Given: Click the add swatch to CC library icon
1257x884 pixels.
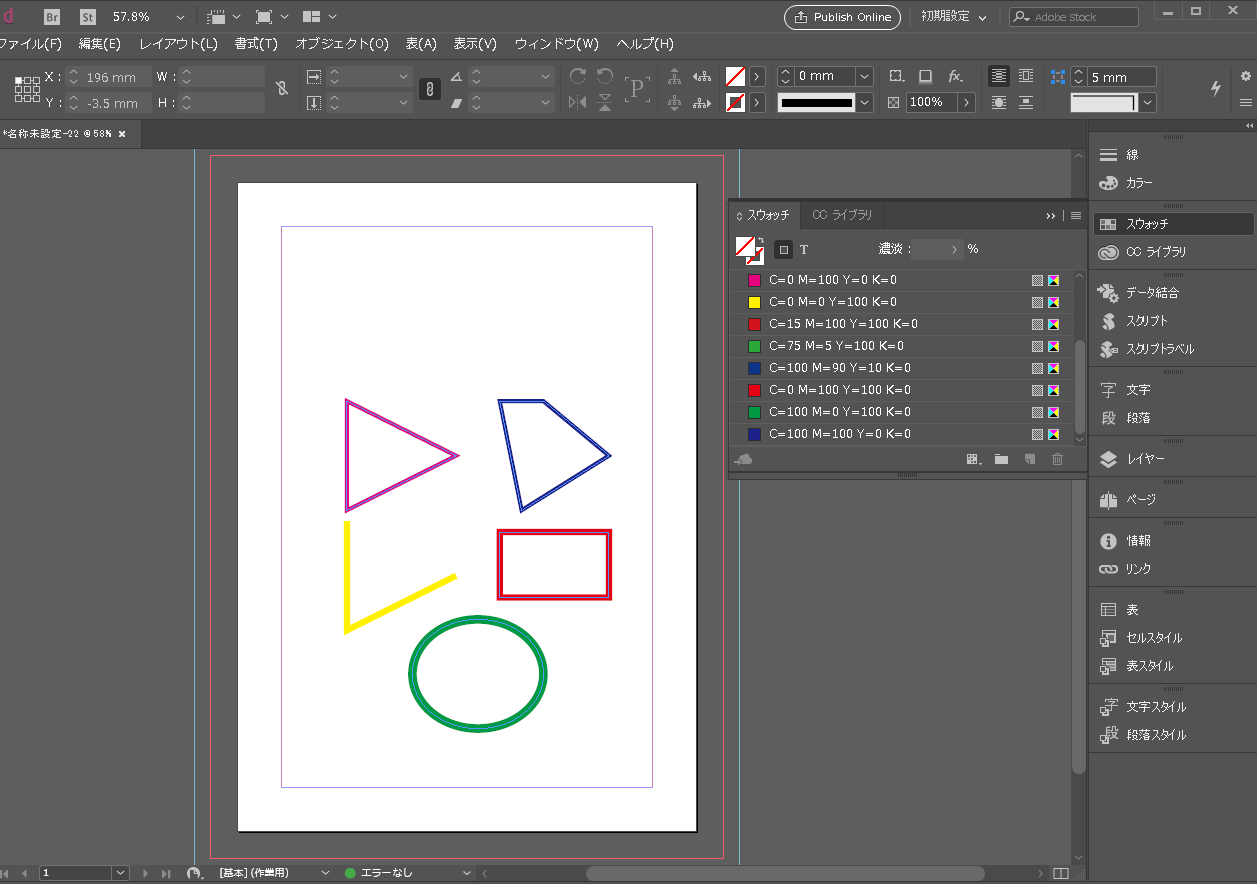Looking at the screenshot, I should click(x=743, y=459).
